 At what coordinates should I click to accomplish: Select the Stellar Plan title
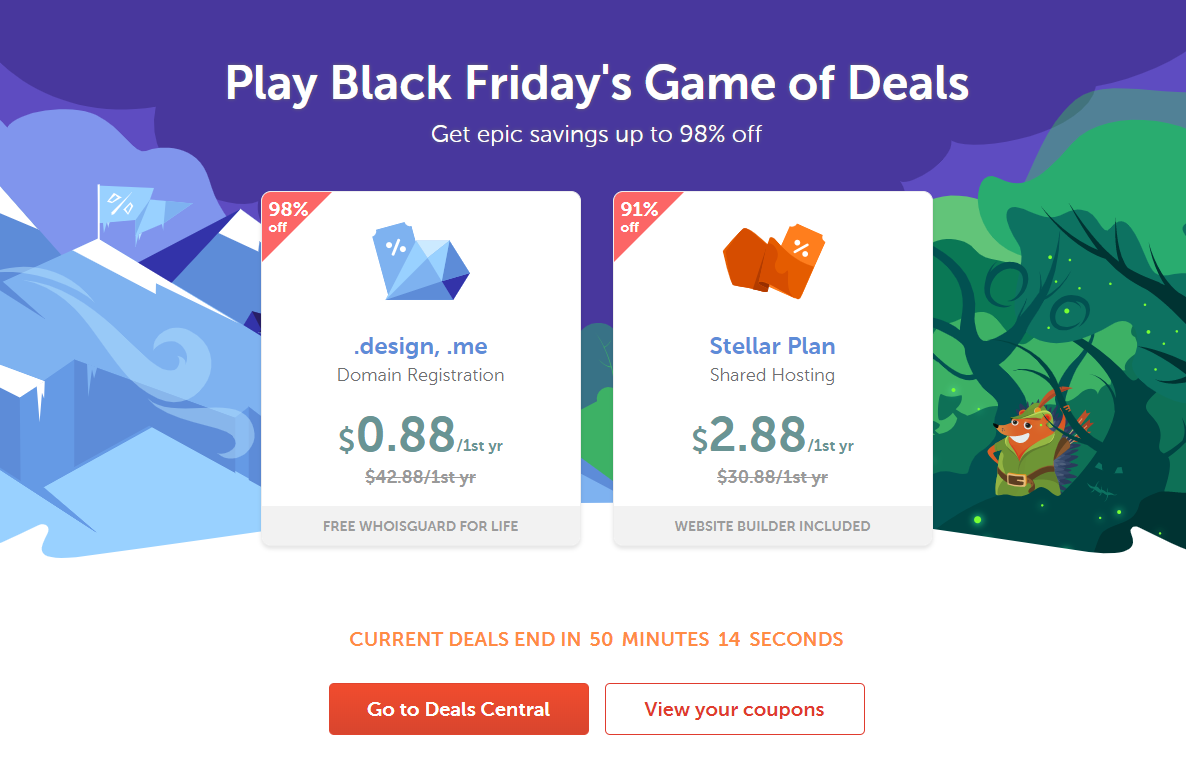point(772,347)
